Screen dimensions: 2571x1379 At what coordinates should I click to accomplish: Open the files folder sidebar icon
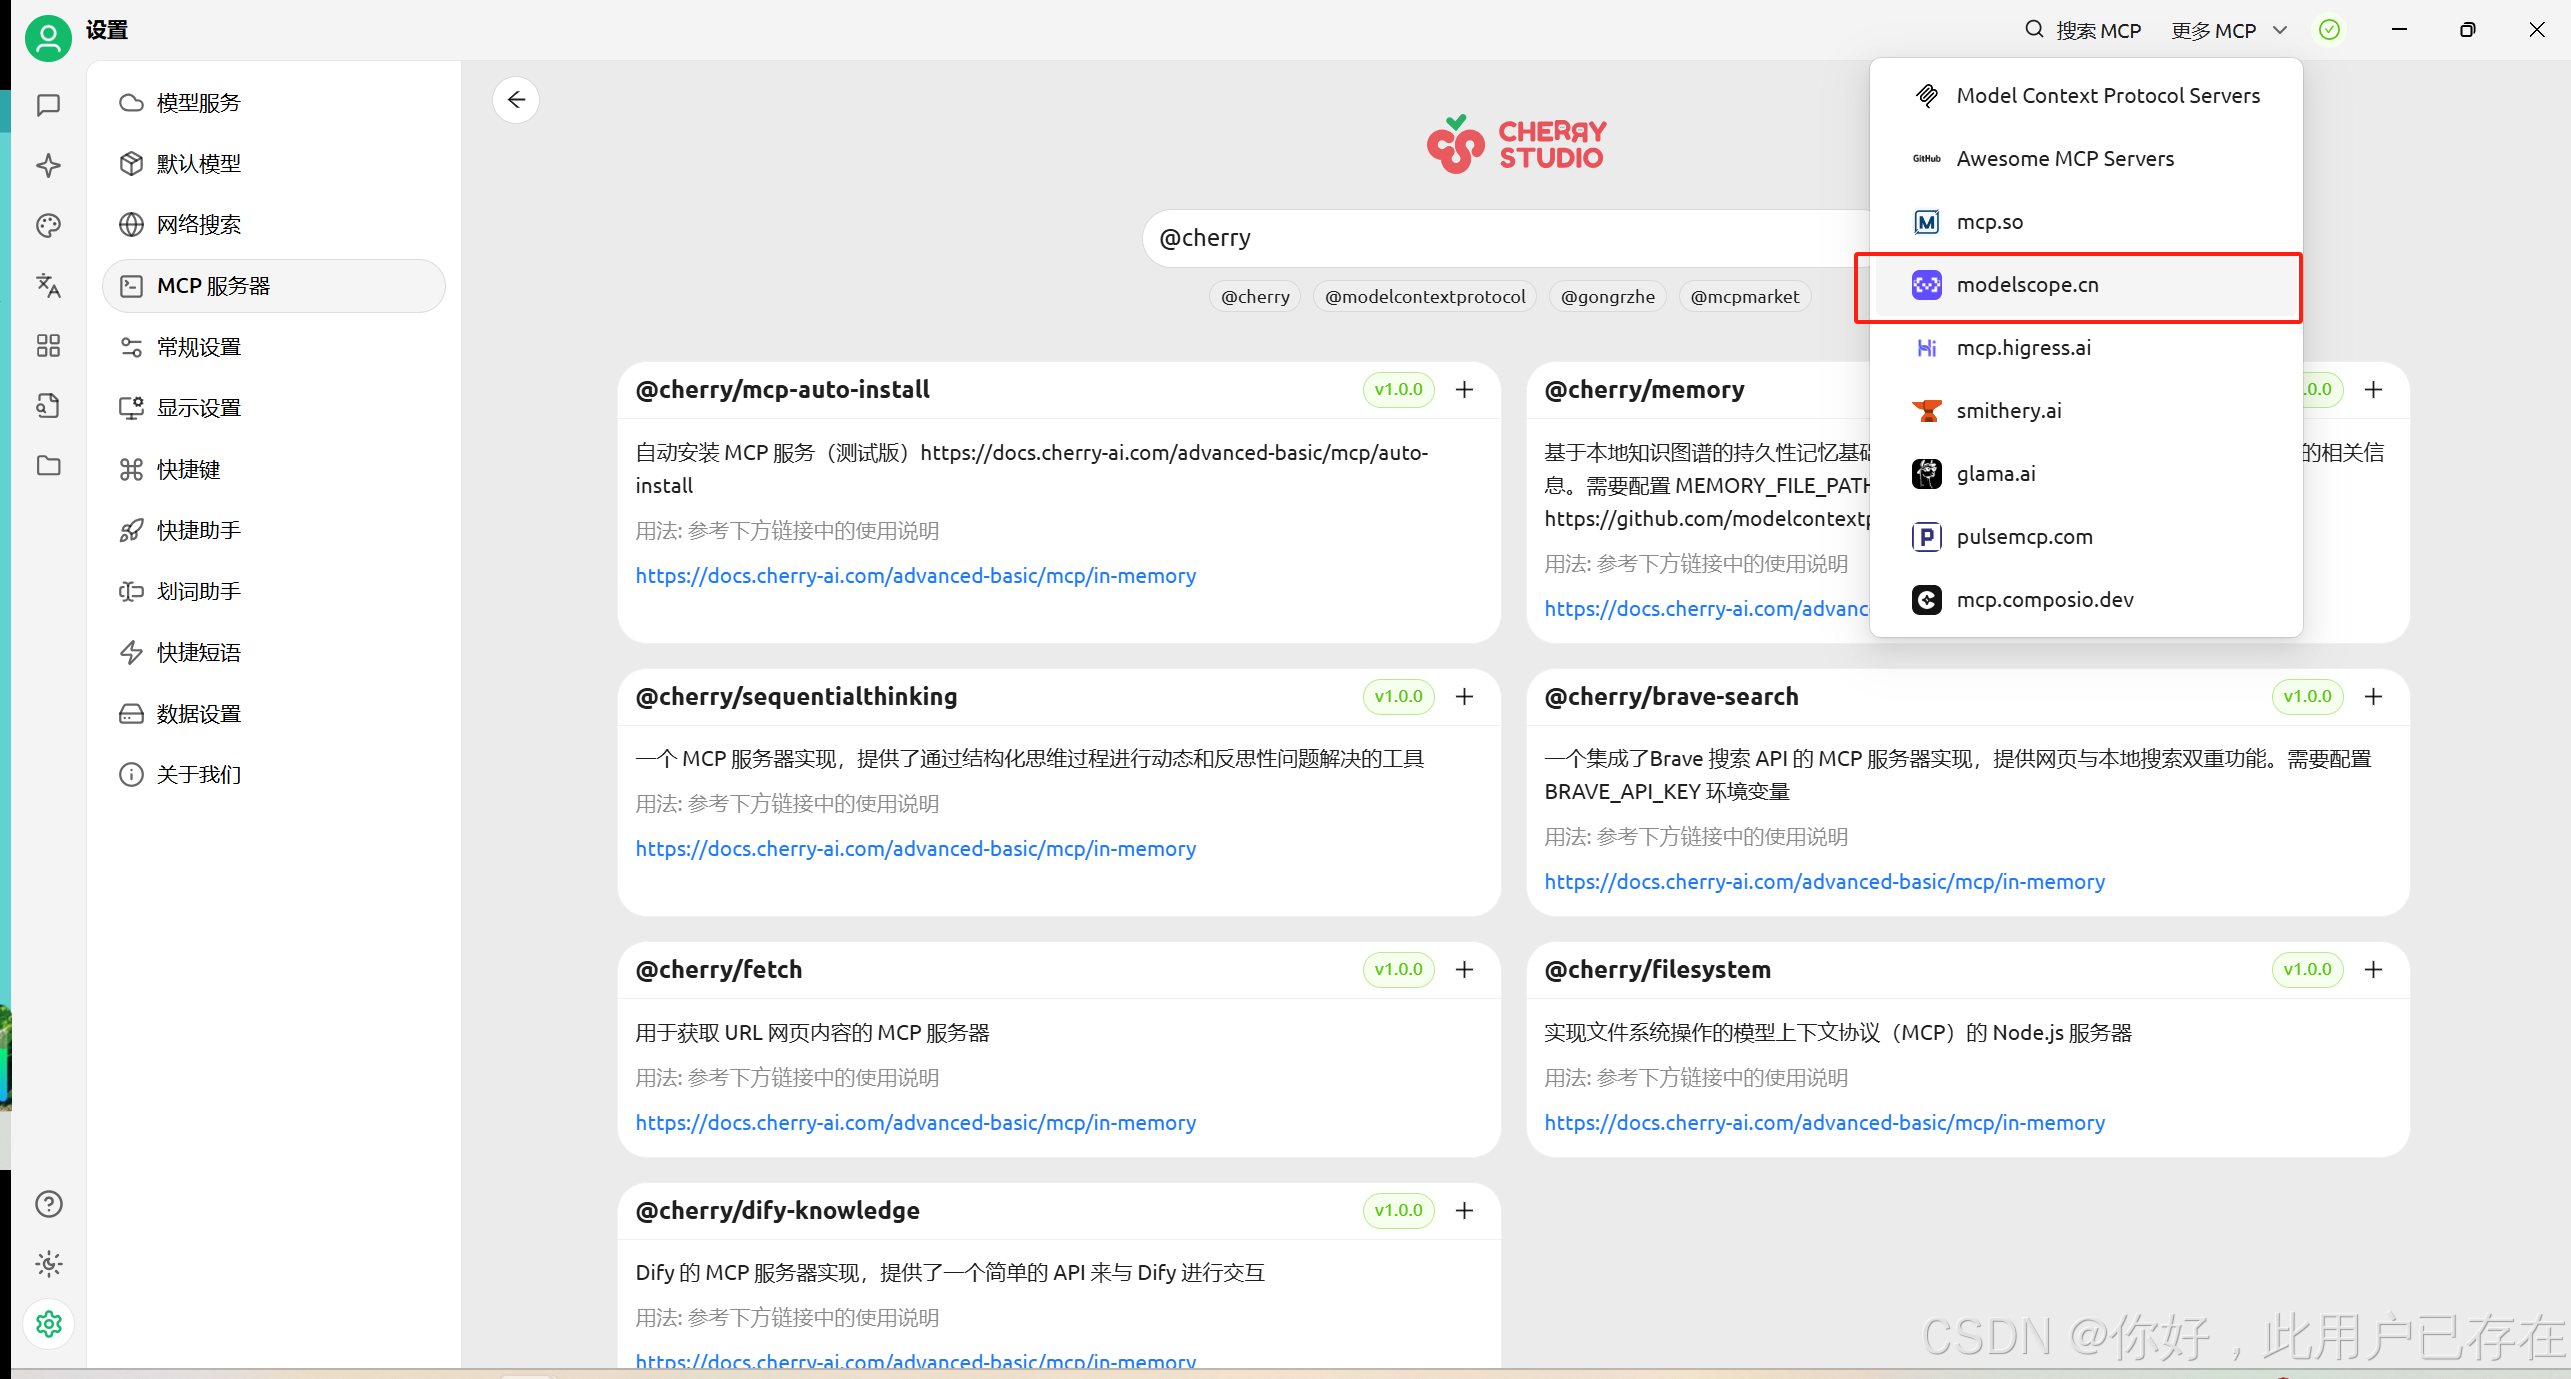click(x=48, y=466)
